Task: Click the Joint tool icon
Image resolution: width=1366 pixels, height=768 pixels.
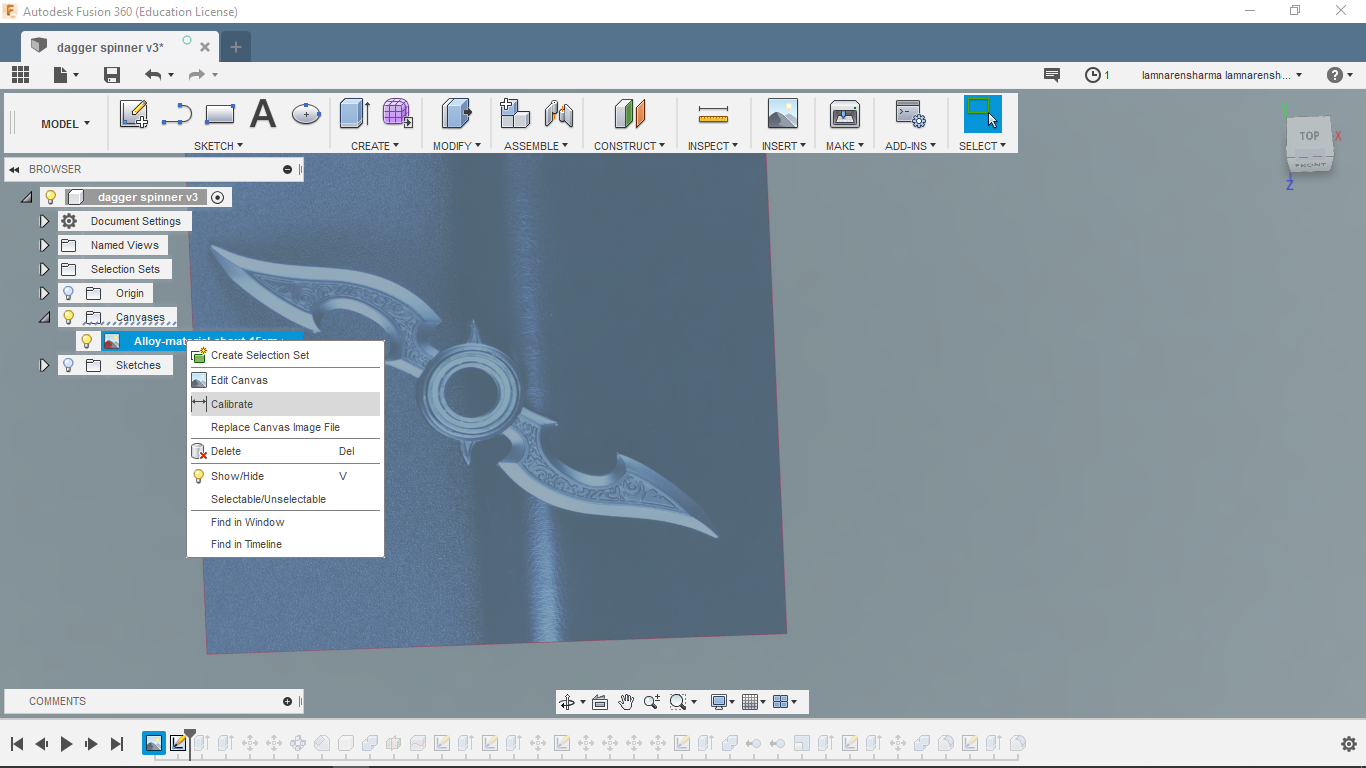Action: click(558, 114)
